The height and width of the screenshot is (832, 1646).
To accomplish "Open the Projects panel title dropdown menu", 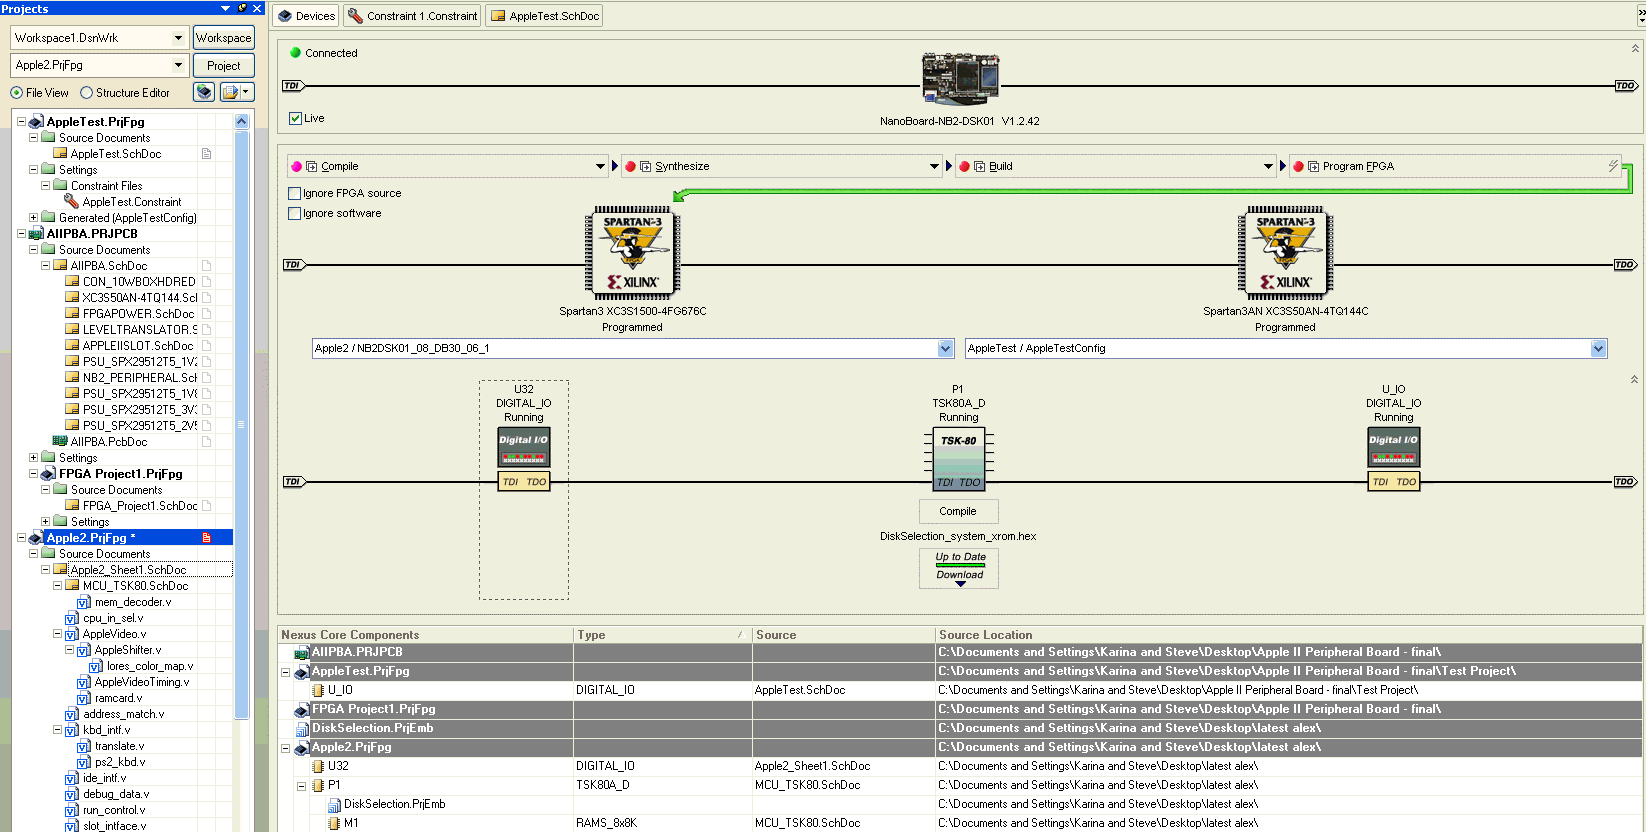I will [x=226, y=8].
